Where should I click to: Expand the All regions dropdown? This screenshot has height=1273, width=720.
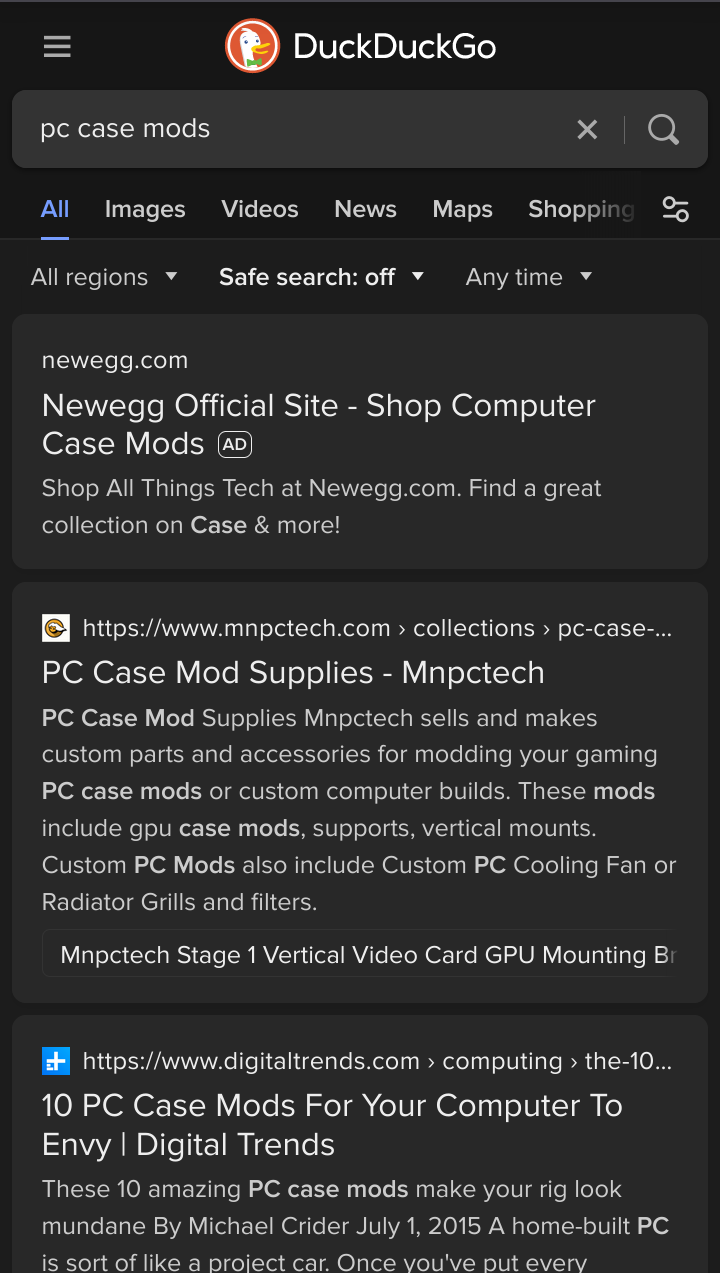point(104,277)
